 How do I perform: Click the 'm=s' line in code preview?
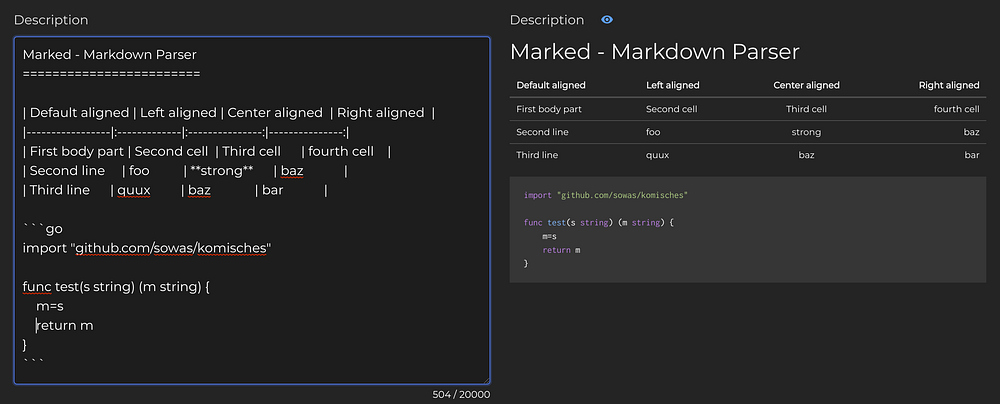pyautogui.click(x=550, y=236)
